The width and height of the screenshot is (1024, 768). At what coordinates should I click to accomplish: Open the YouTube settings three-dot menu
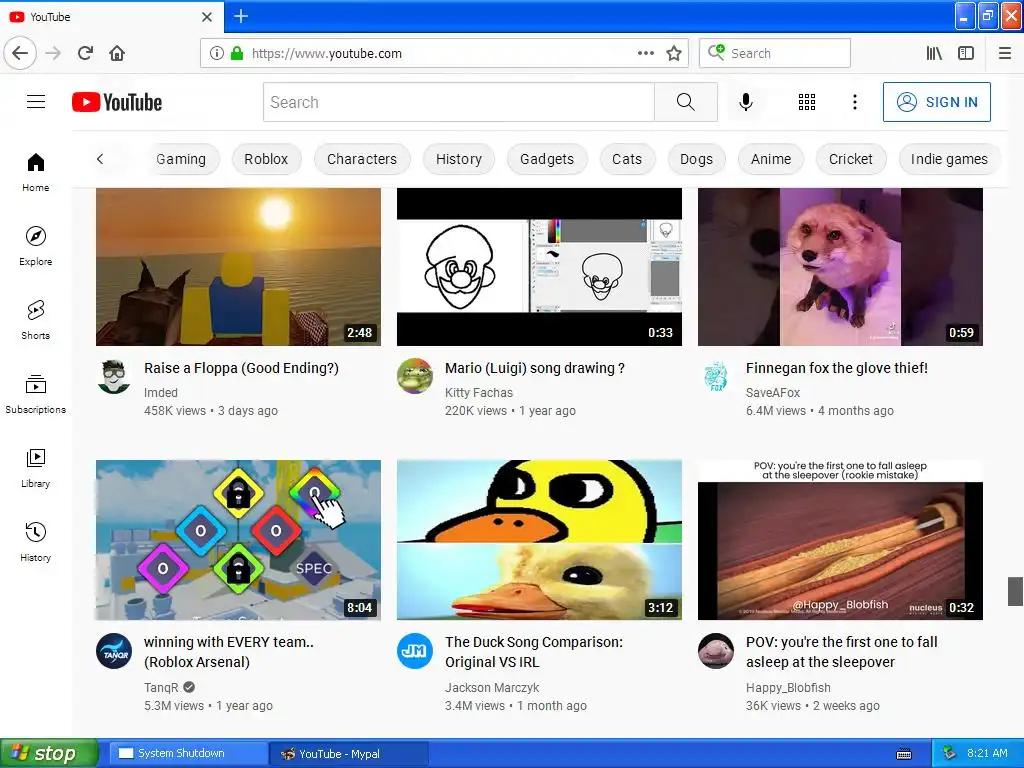pos(854,102)
